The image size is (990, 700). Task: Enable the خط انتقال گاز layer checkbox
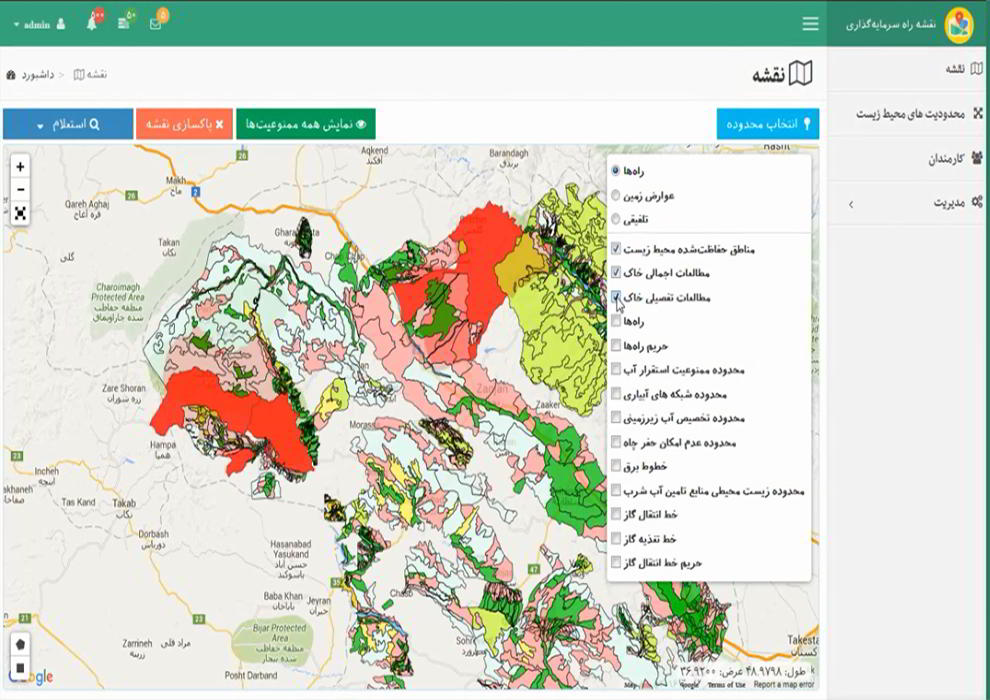tap(616, 514)
